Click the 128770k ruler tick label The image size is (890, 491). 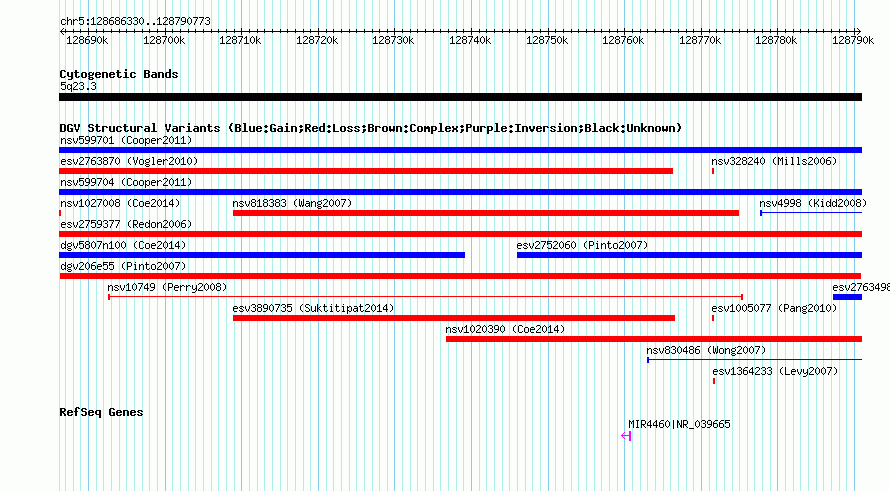tap(700, 40)
